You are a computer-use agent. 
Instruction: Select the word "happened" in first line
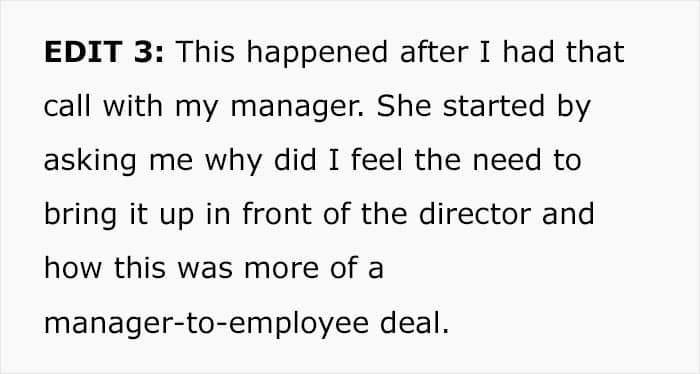(x=317, y=54)
